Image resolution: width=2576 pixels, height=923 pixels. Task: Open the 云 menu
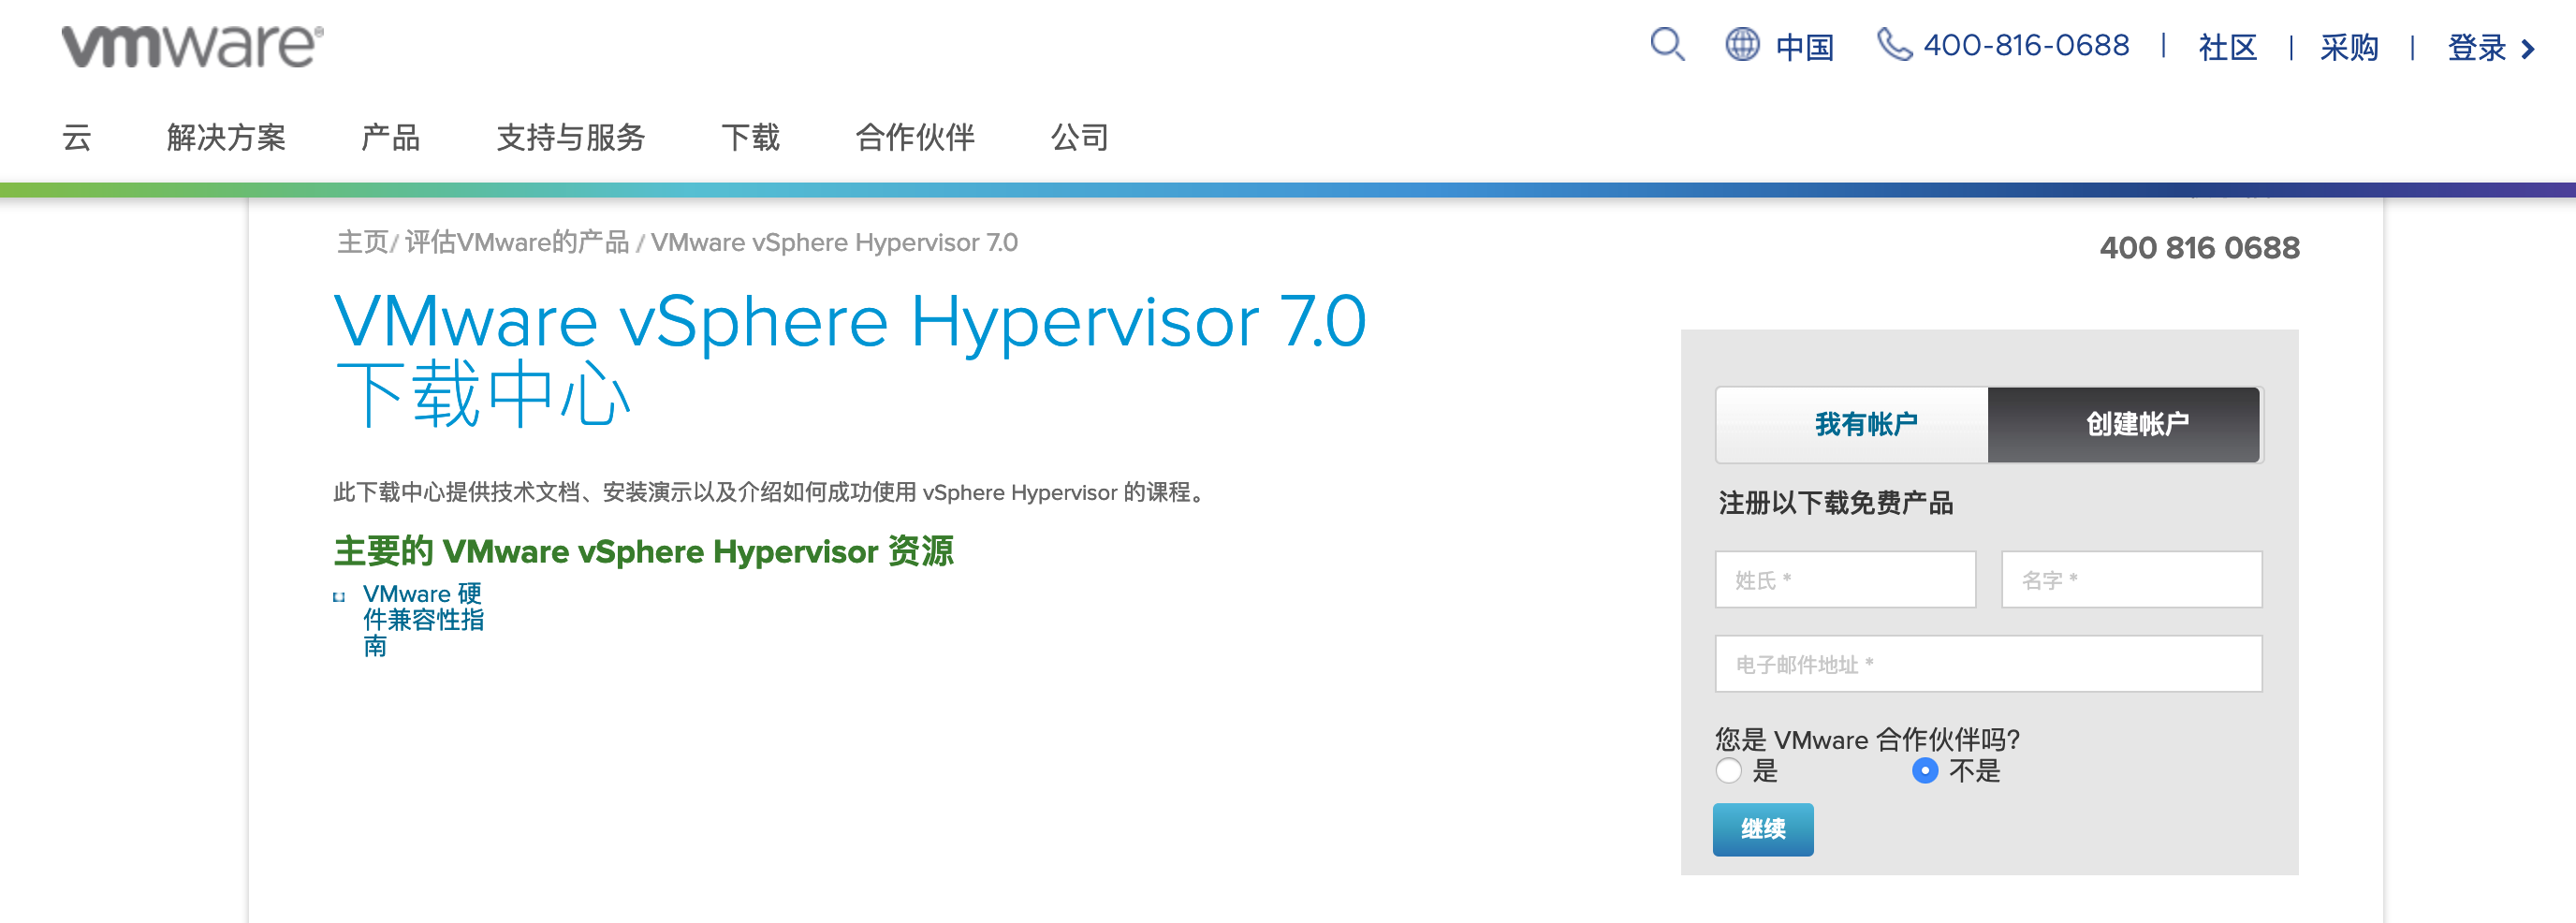(x=77, y=137)
